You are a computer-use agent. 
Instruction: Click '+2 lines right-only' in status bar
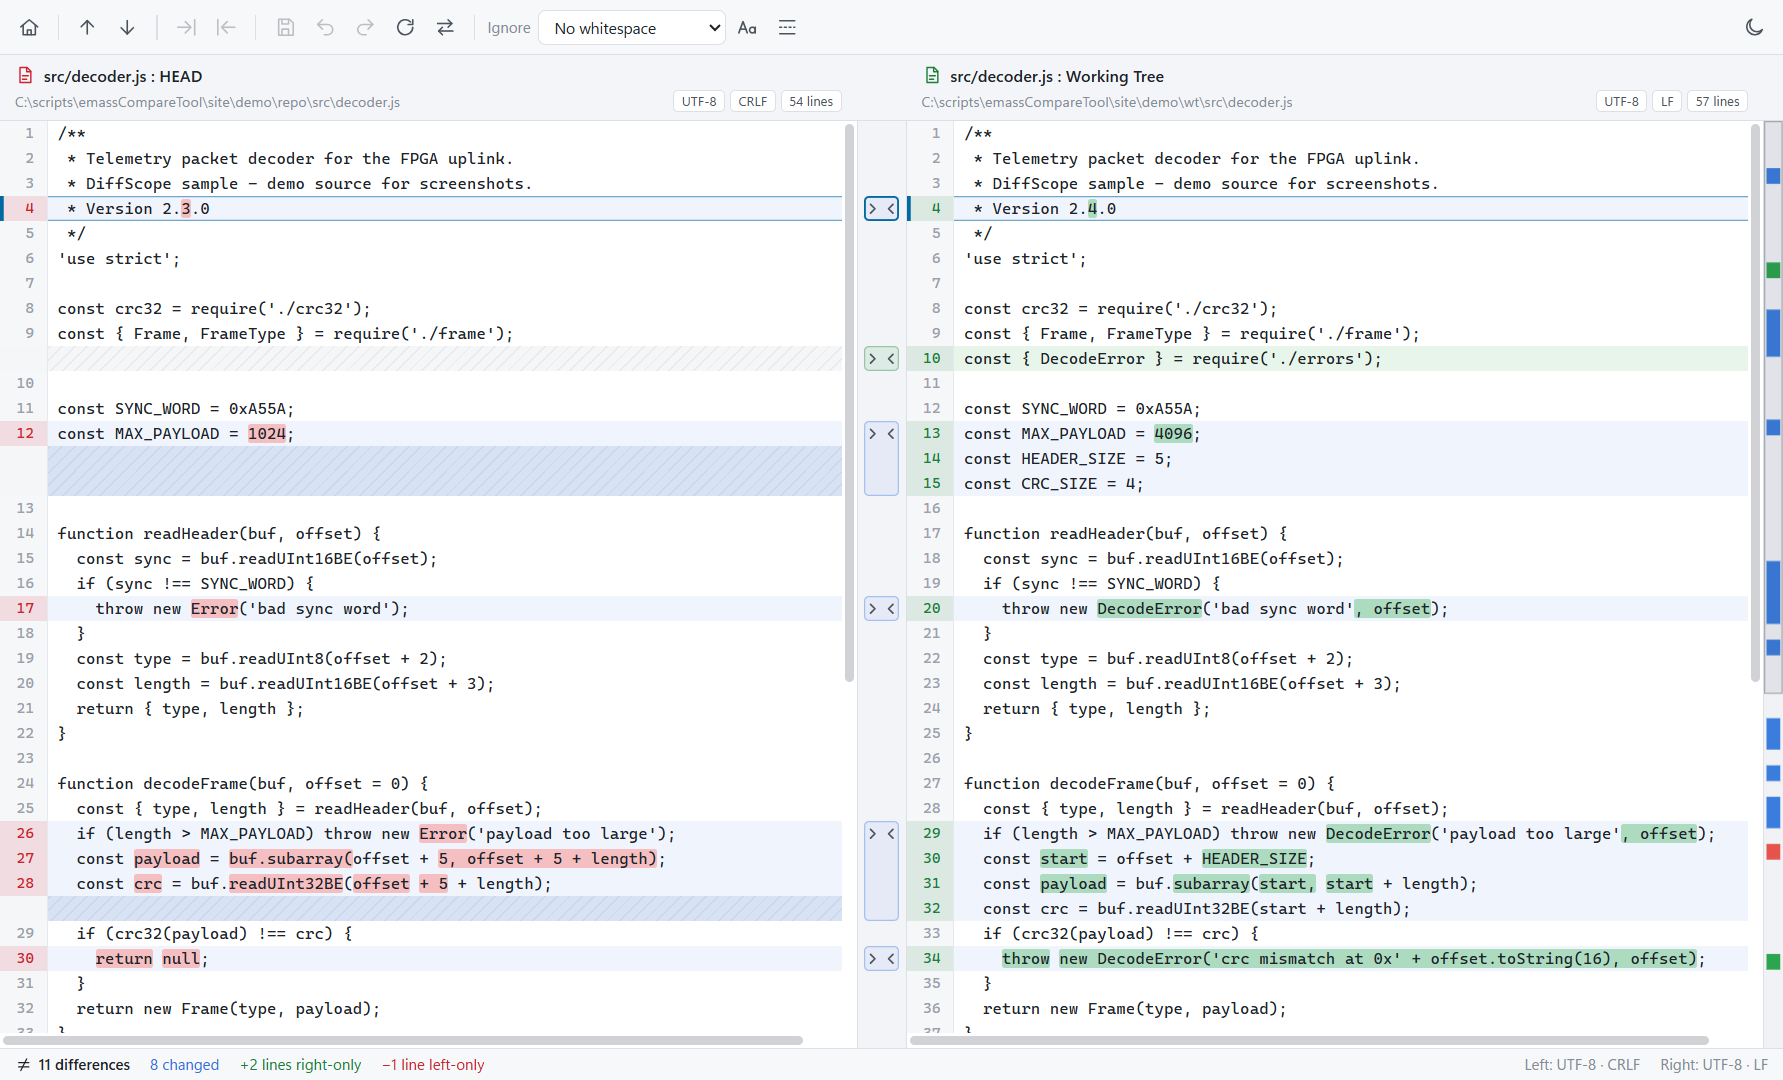coord(301,1065)
